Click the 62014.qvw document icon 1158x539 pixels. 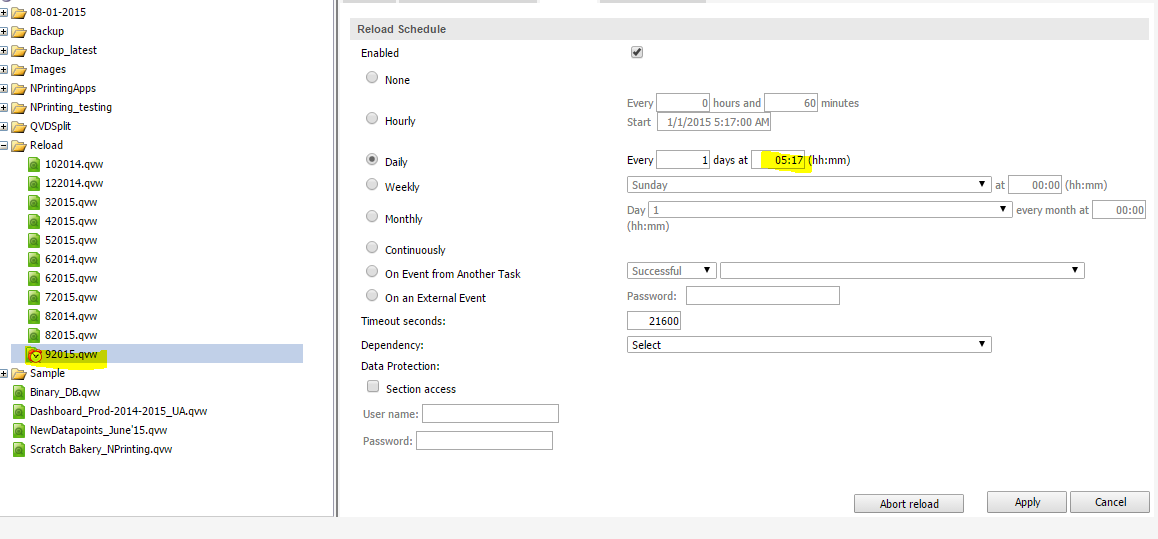pyautogui.click(x=33, y=259)
